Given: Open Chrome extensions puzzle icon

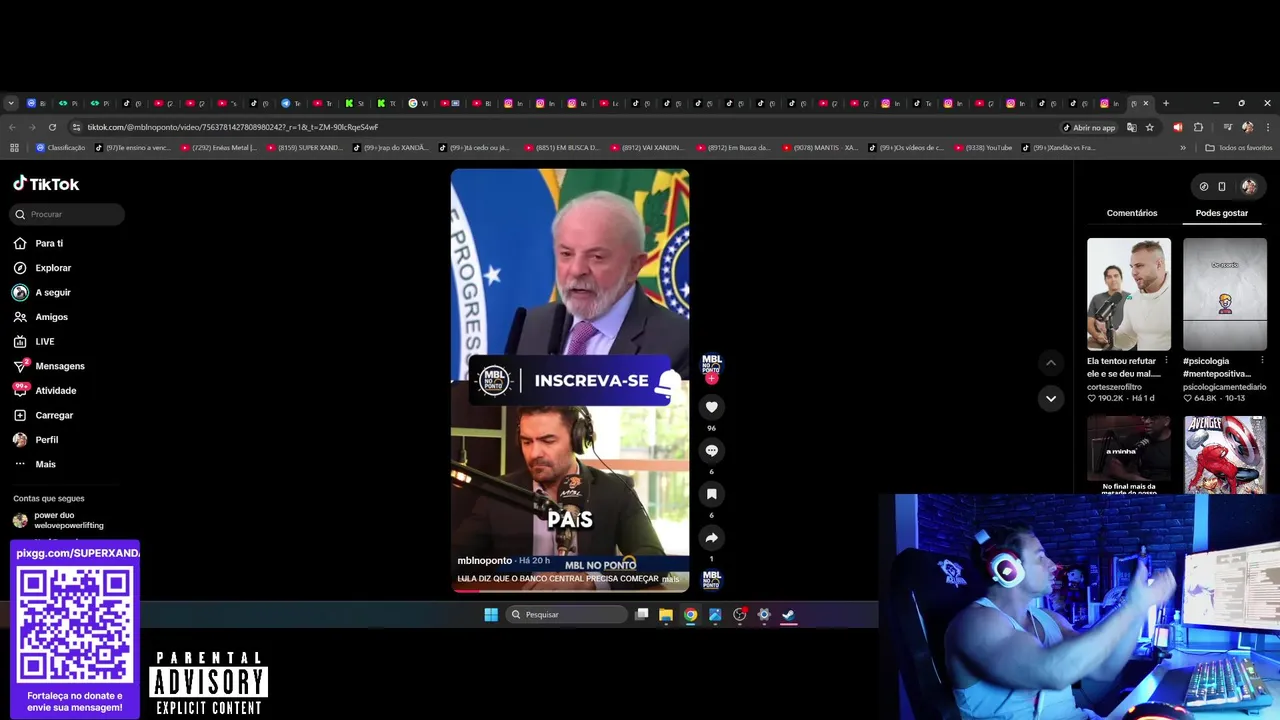Looking at the screenshot, I should pos(1198,127).
